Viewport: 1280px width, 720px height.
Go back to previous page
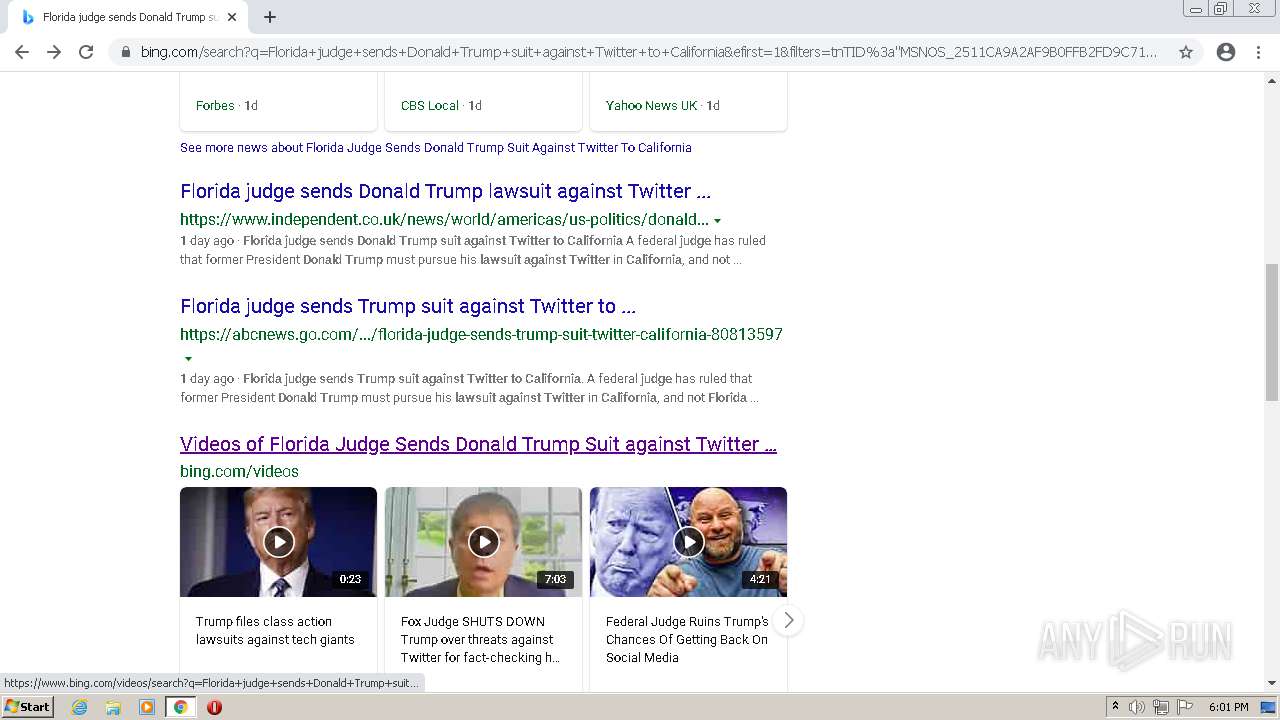[x=22, y=52]
